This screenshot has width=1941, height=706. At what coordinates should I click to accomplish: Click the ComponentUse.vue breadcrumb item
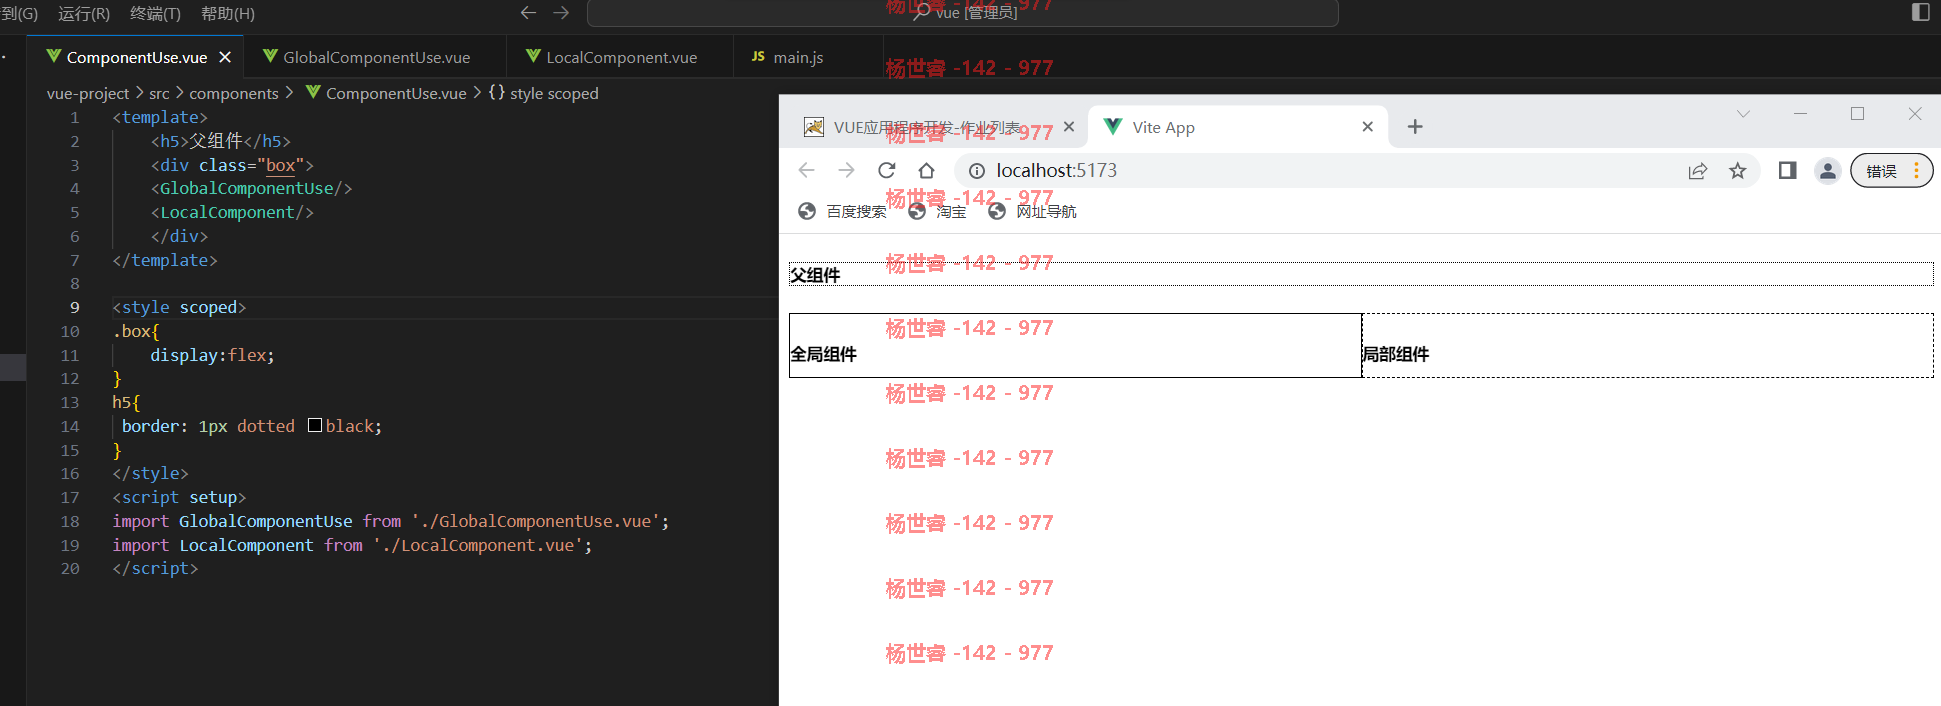396,93
